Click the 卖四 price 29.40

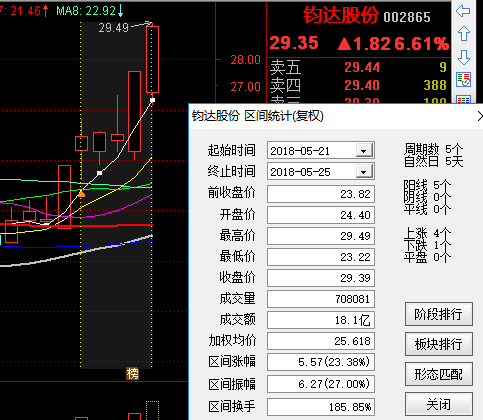[362, 85]
